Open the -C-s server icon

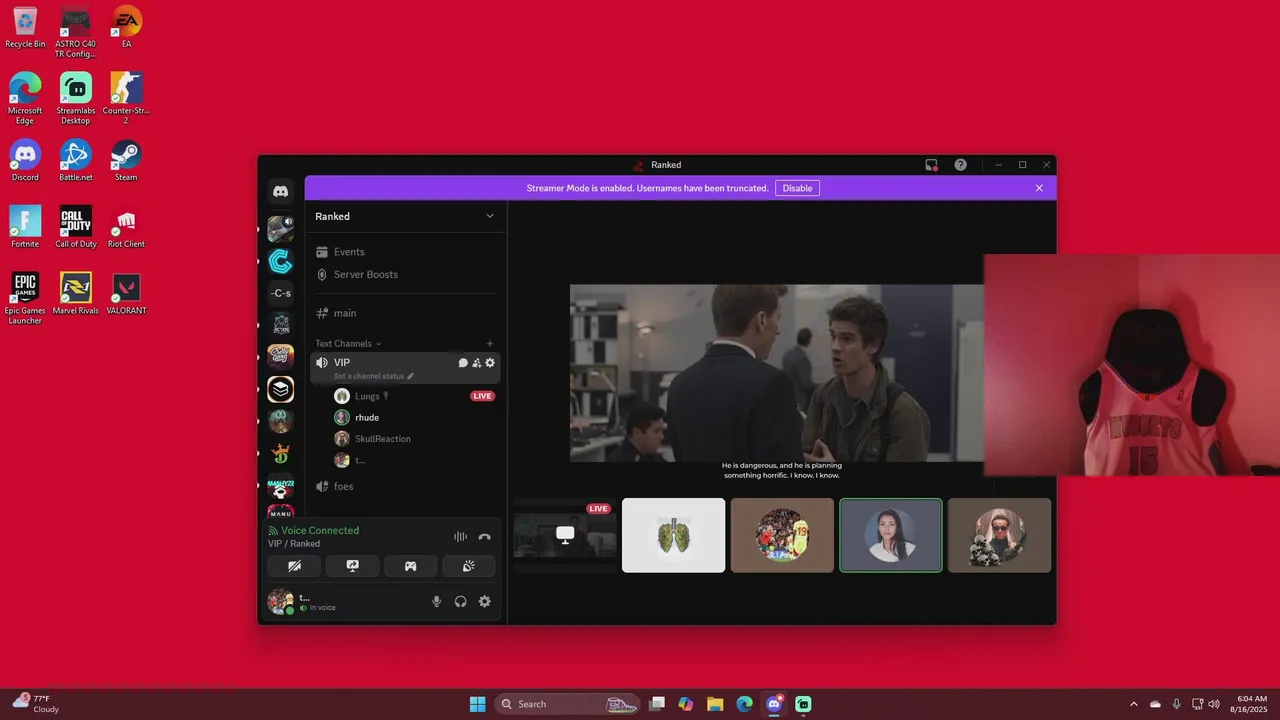coord(281,293)
